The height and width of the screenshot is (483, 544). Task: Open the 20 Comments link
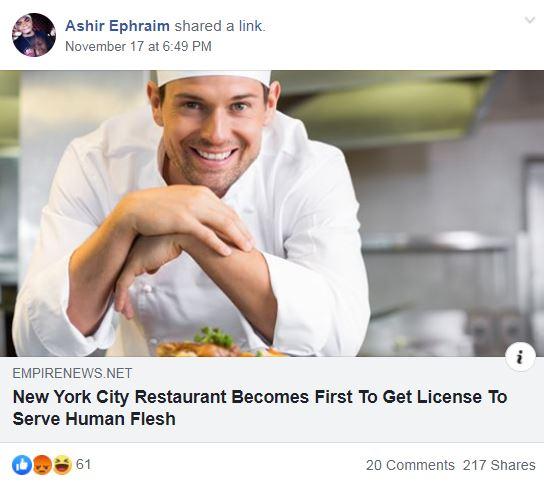click(410, 465)
